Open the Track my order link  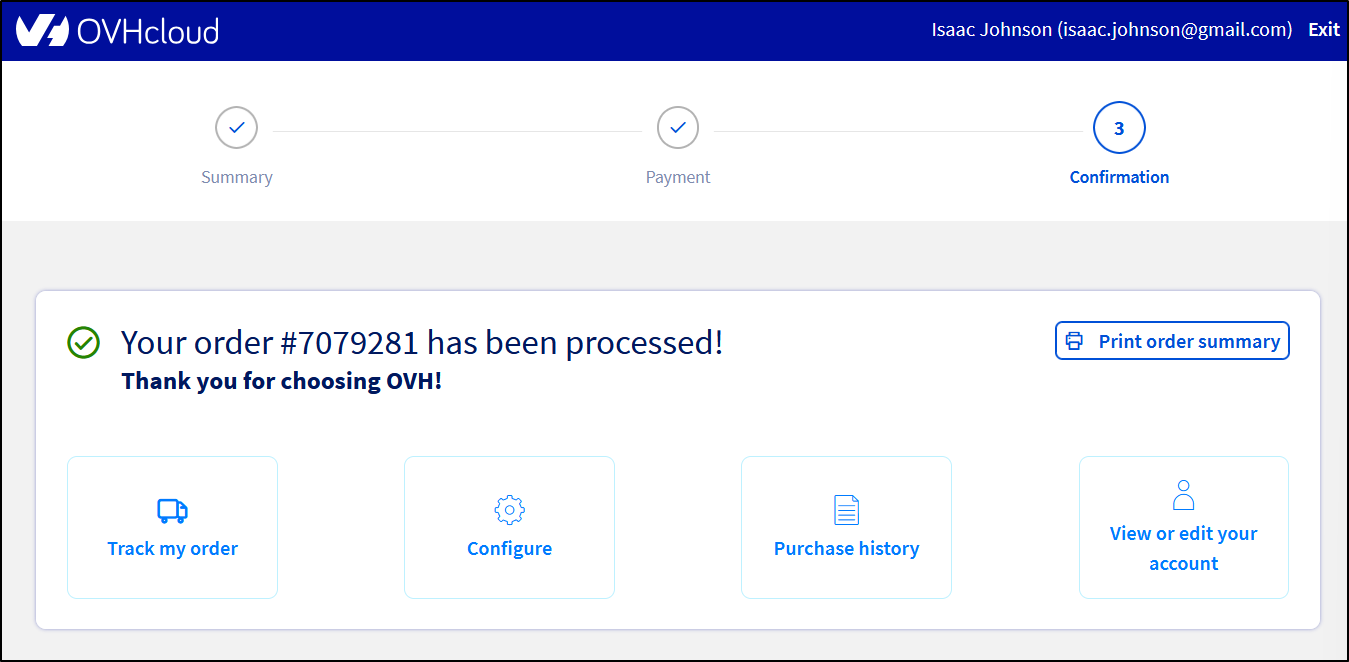[x=172, y=549]
